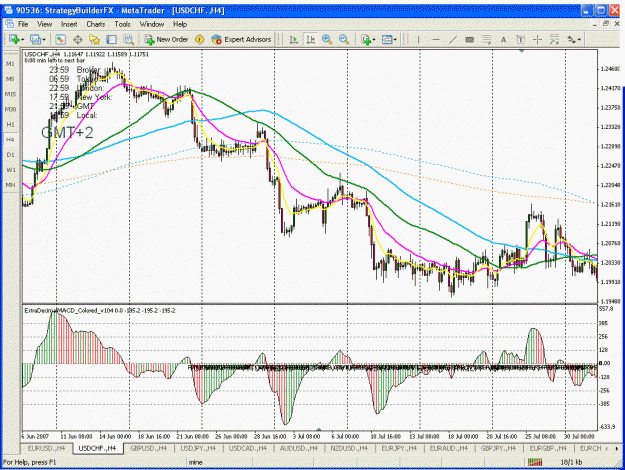This screenshot has height=470, width=625.
Task: Select the Fibonacci expansion tool
Action: pyautogui.click(x=554, y=39)
